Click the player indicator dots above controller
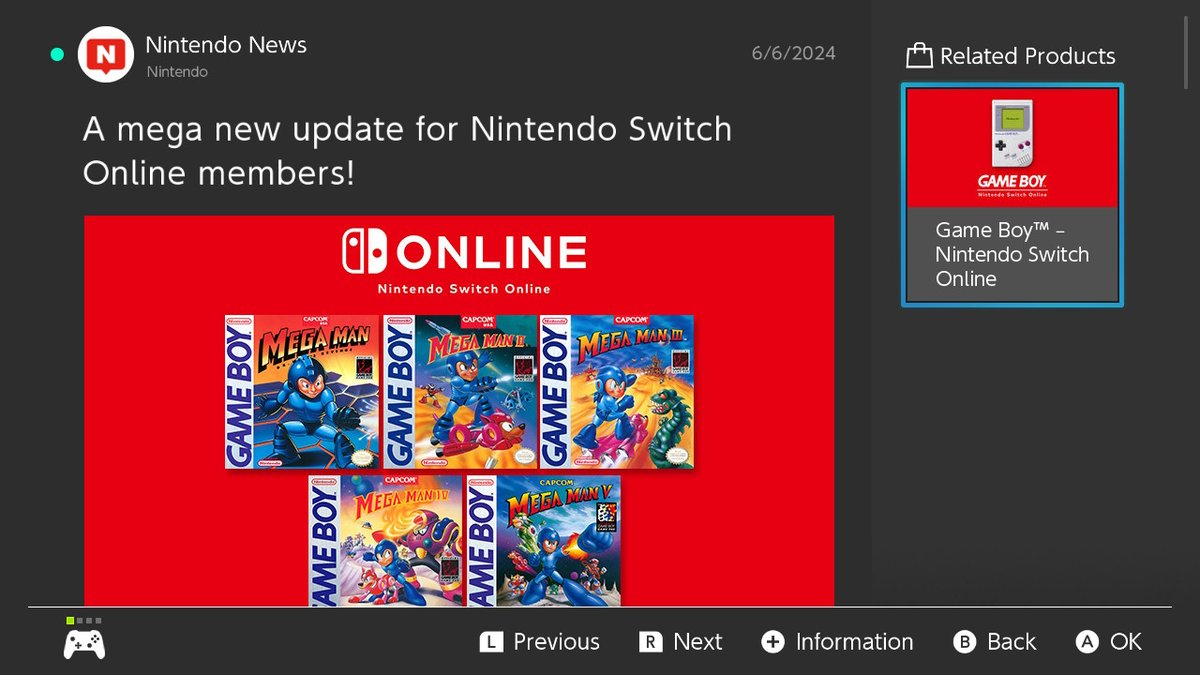 84,621
